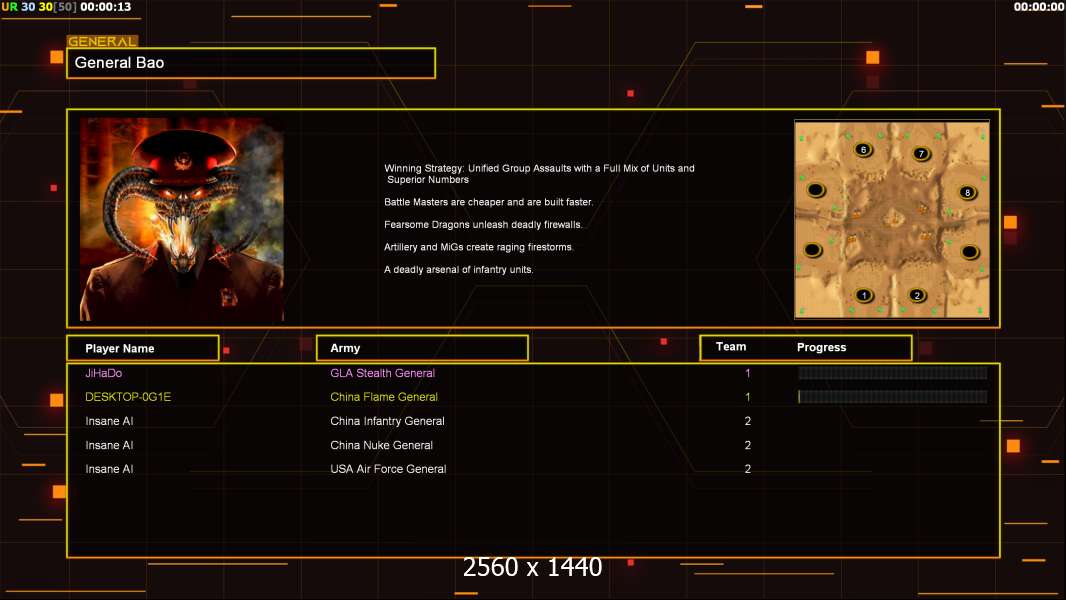1066x600 pixels.
Task: Click the China Flame General army entry
Action: (383, 397)
